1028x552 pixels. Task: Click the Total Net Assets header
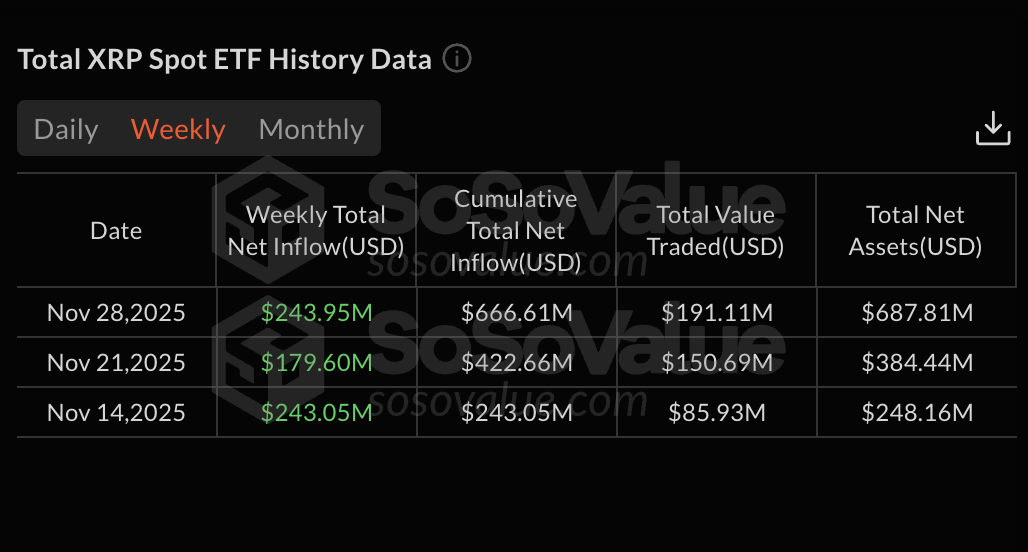916,231
